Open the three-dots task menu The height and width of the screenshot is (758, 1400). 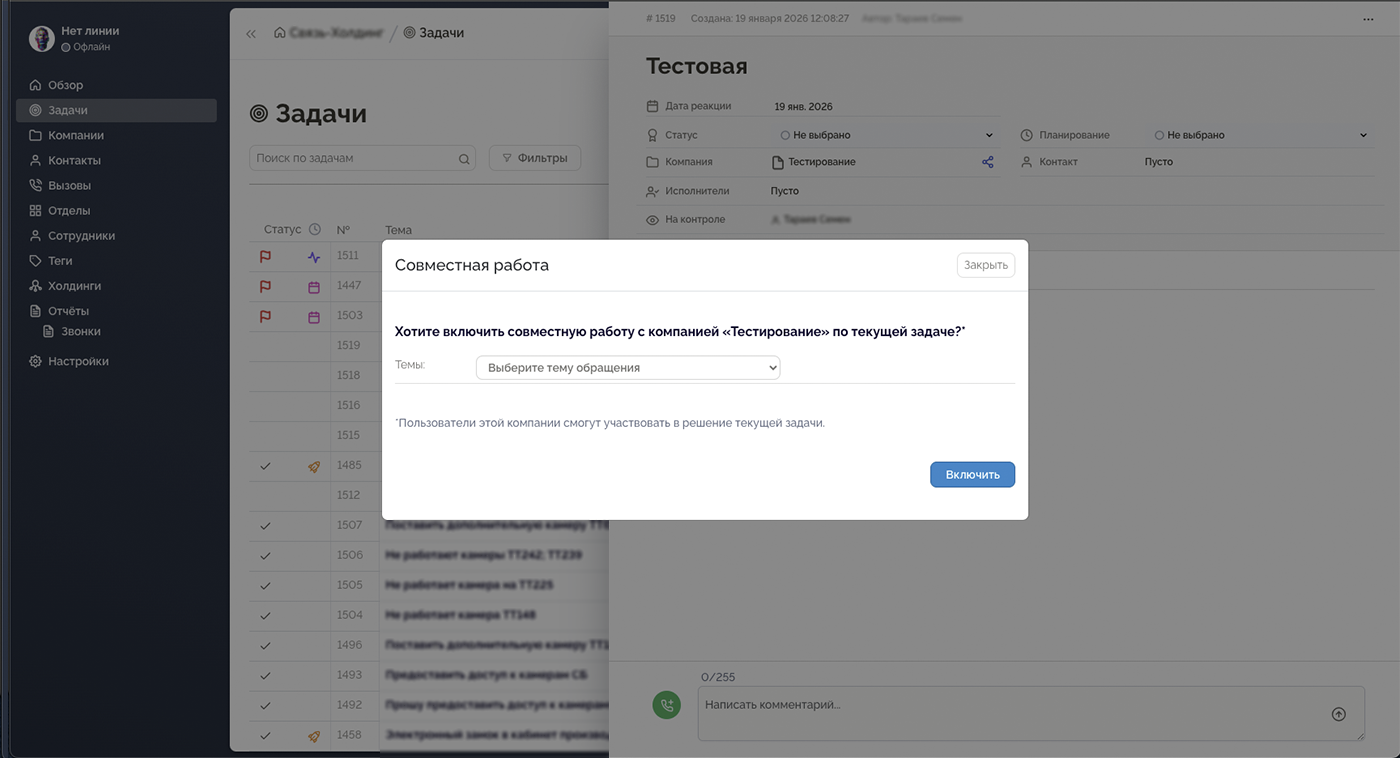click(1368, 19)
